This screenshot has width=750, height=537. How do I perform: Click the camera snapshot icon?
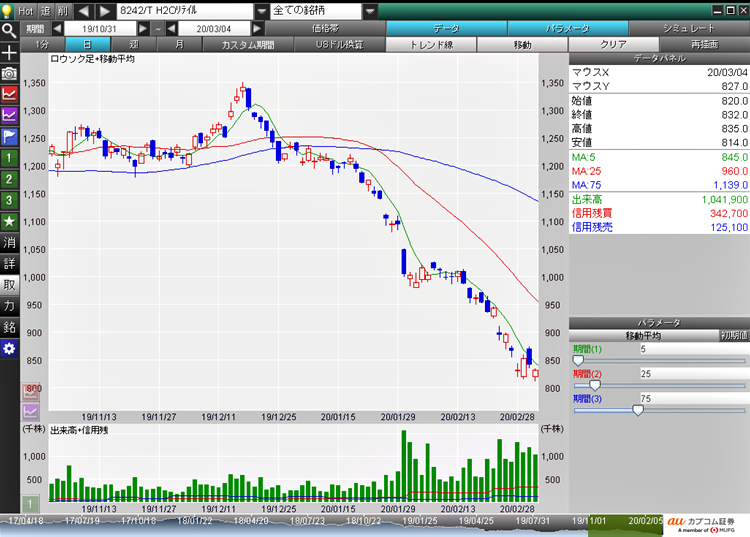[x=9, y=73]
